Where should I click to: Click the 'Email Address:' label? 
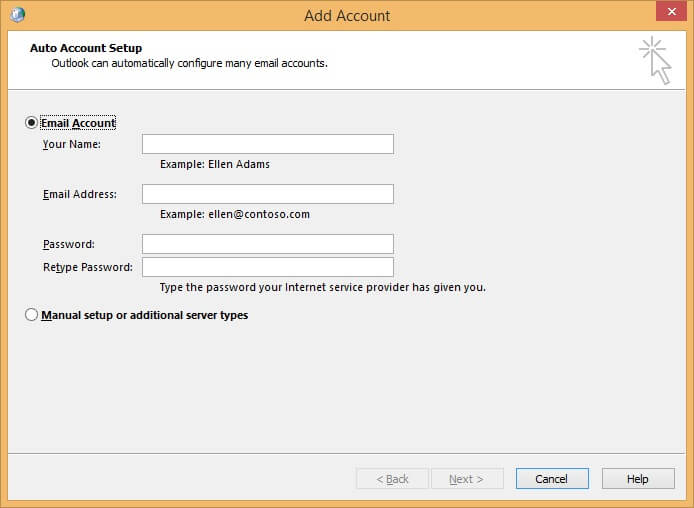point(80,194)
